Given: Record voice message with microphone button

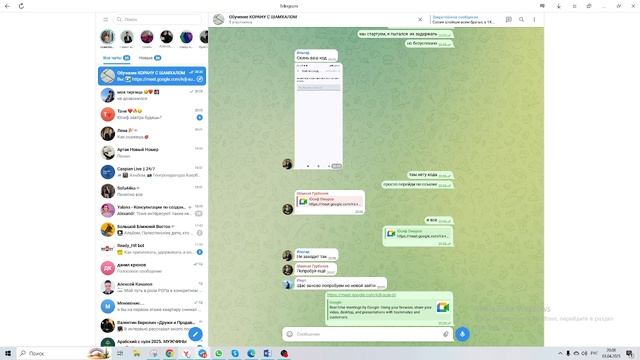Looking at the screenshot, I should click(x=462, y=334).
